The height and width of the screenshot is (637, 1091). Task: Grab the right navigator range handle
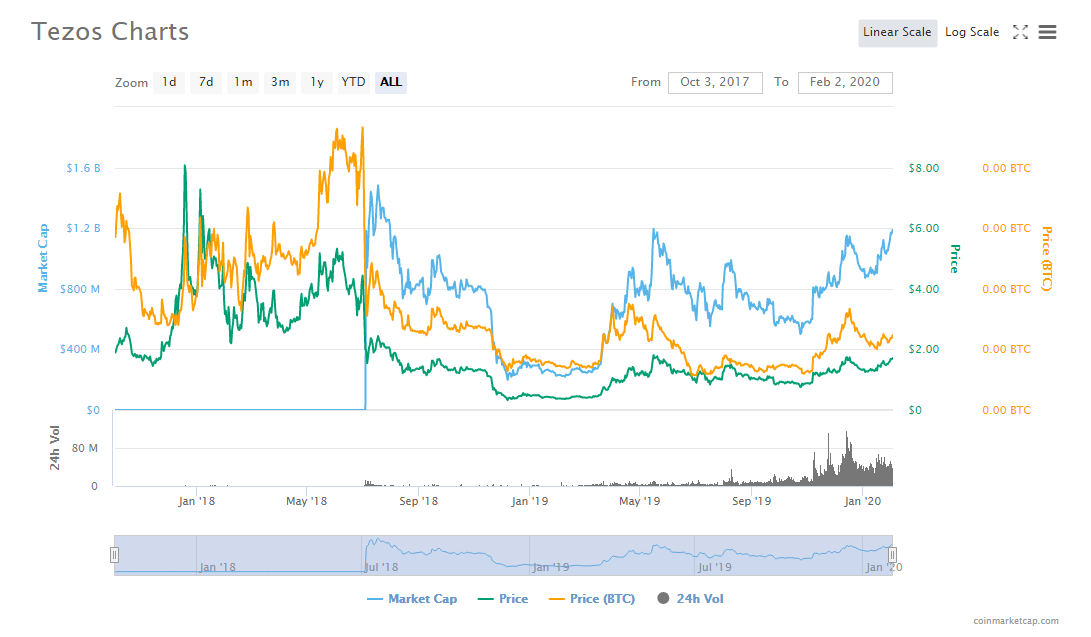892,555
